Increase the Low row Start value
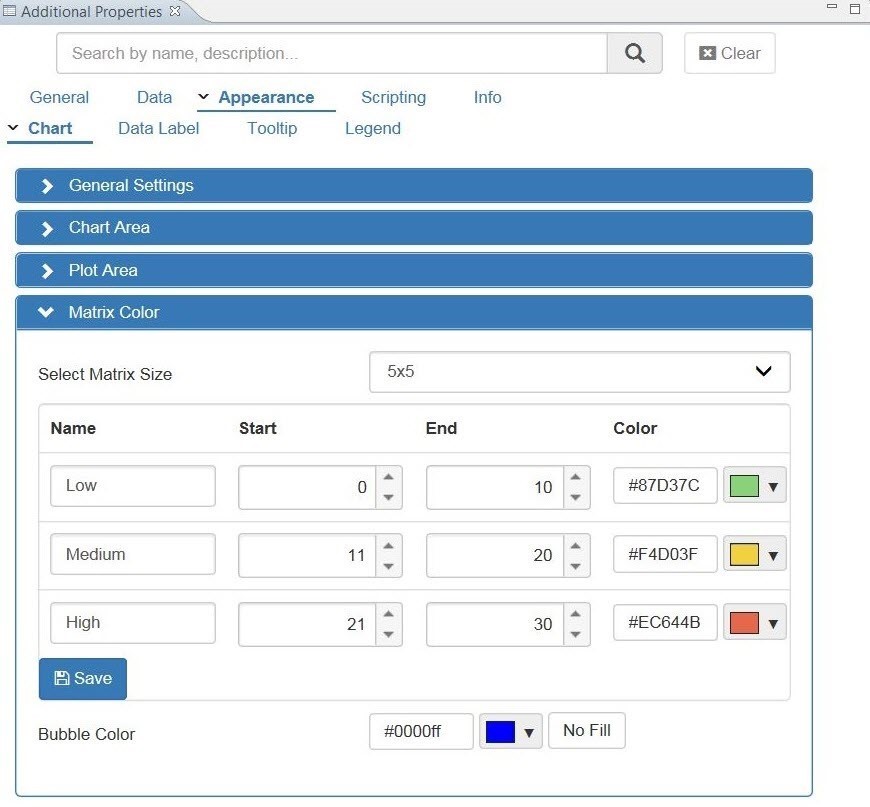Viewport: 870px width, 807px height. click(x=389, y=477)
